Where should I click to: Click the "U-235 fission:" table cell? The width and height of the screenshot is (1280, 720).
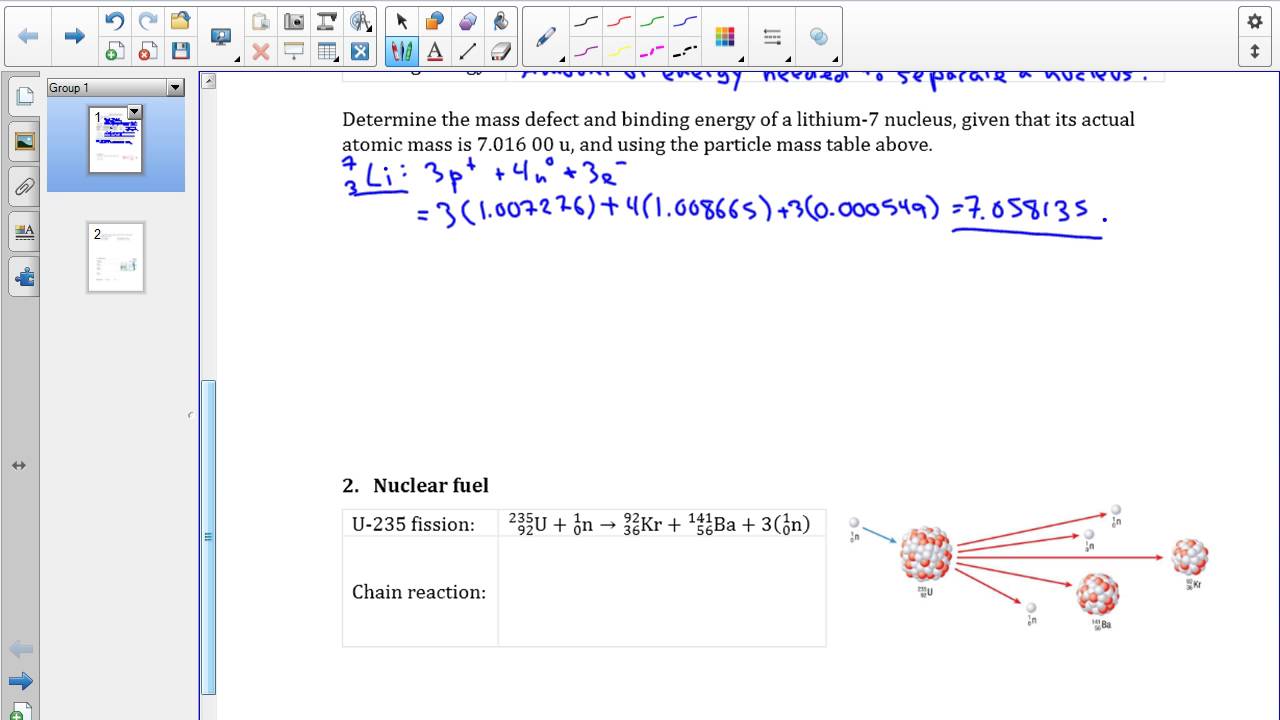point(420,523)
